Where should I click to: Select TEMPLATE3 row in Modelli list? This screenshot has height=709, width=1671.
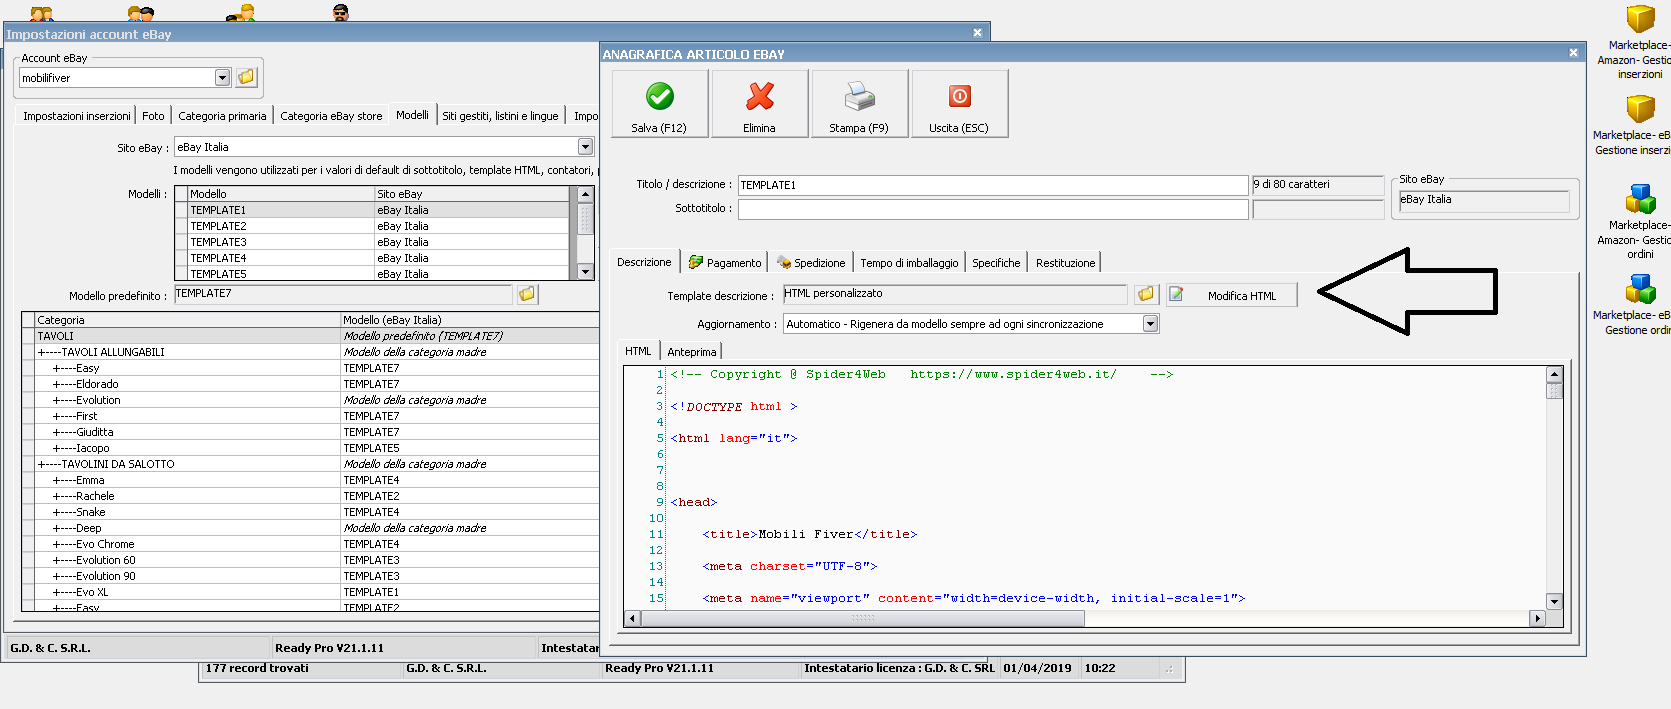(x=219, y=242)
